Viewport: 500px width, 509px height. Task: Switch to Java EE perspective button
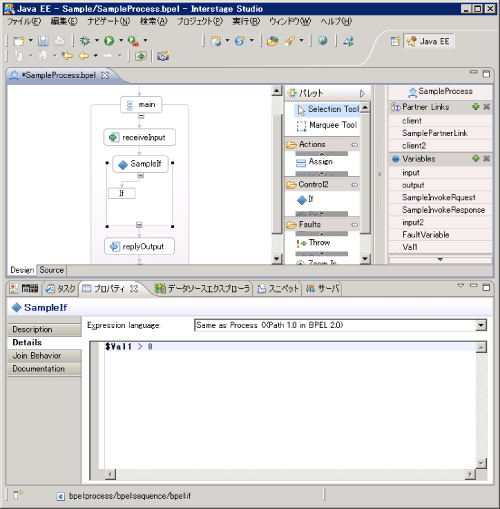click(x=429, y=41)
